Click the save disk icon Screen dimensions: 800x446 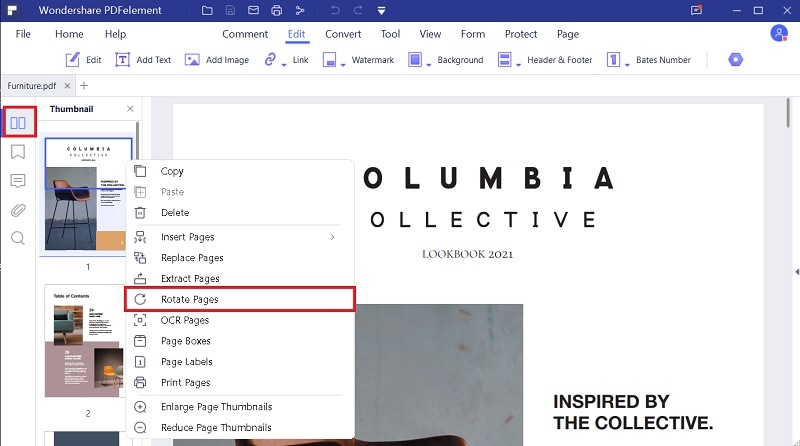click(231, 10)
